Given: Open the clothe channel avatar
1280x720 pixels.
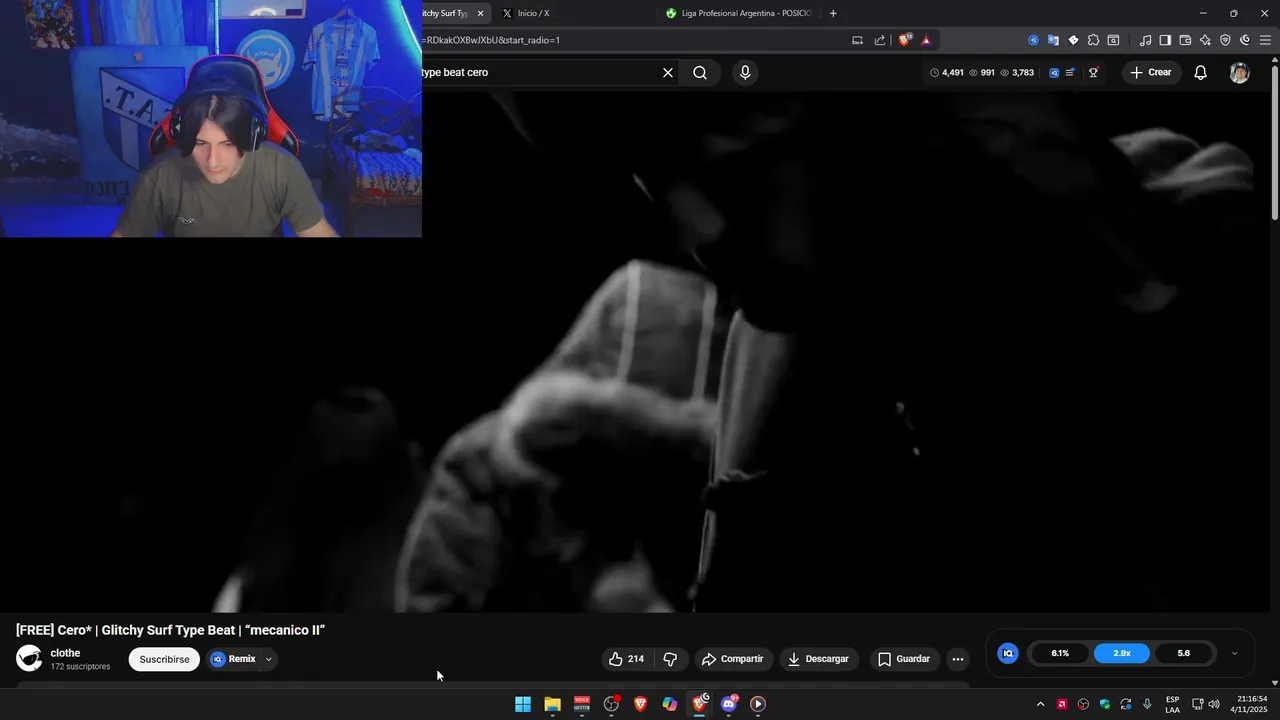Looking at the screenshot, I should click(x=29, y=658).
